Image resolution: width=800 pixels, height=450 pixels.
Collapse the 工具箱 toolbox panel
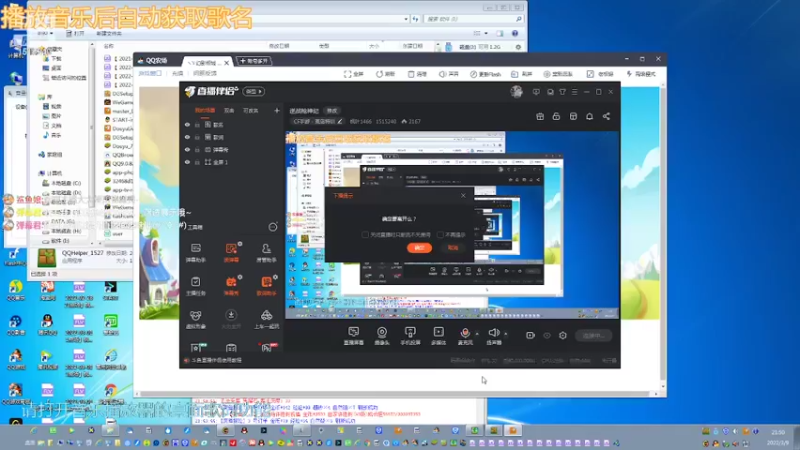click(273, 227)
